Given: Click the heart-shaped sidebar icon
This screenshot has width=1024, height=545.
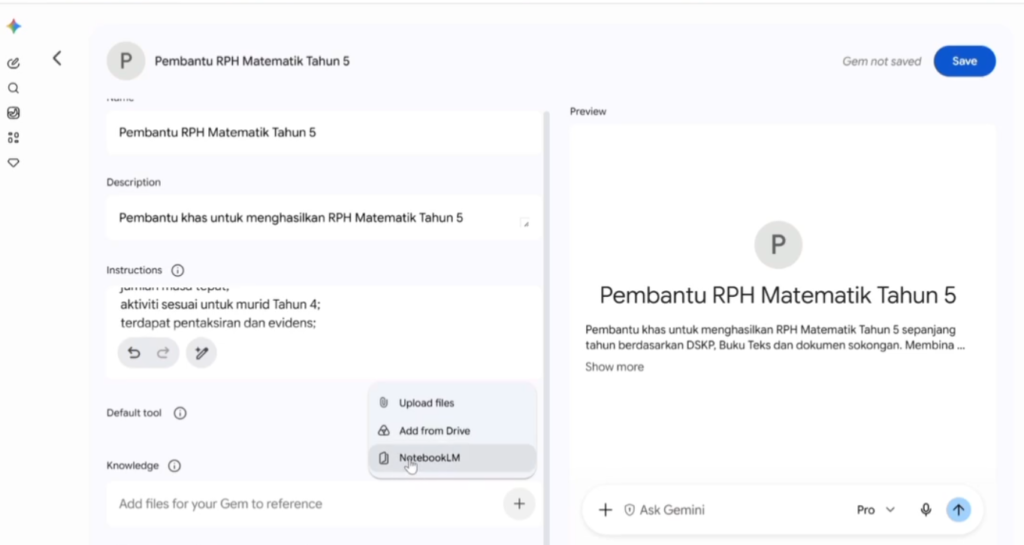Looking at the screenshot, I should click(13, 163).
